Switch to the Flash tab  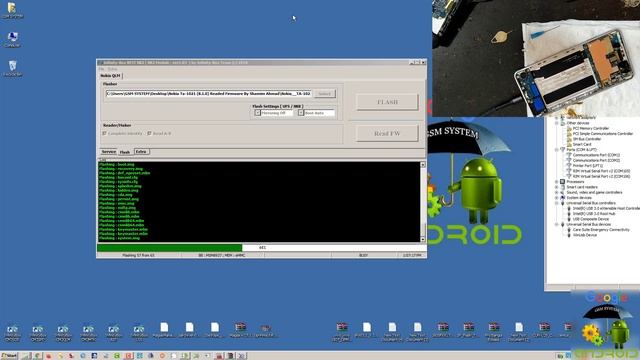pos(125,152)
